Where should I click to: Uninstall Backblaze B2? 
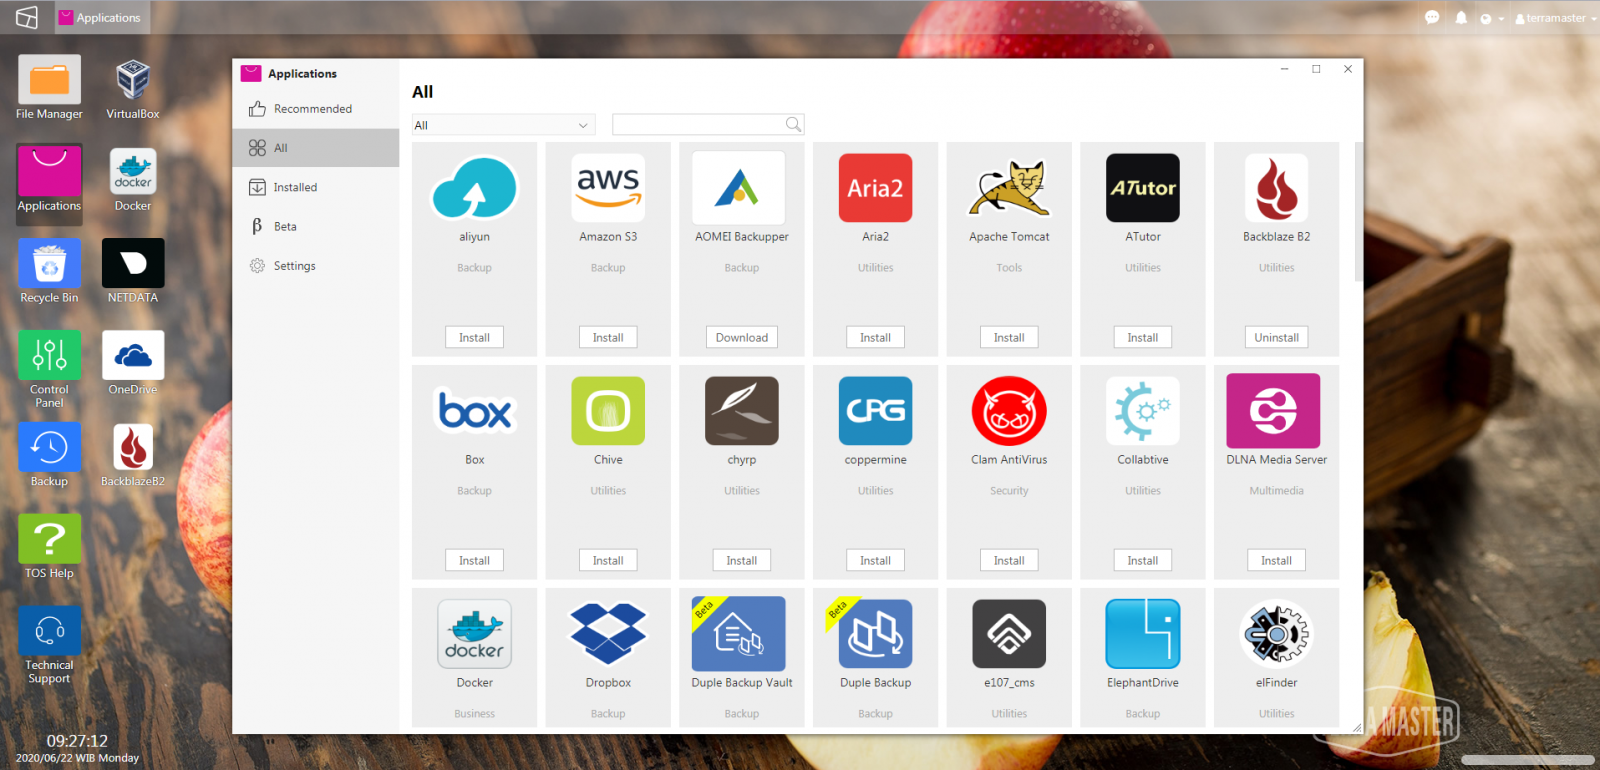pos(1276,338)
